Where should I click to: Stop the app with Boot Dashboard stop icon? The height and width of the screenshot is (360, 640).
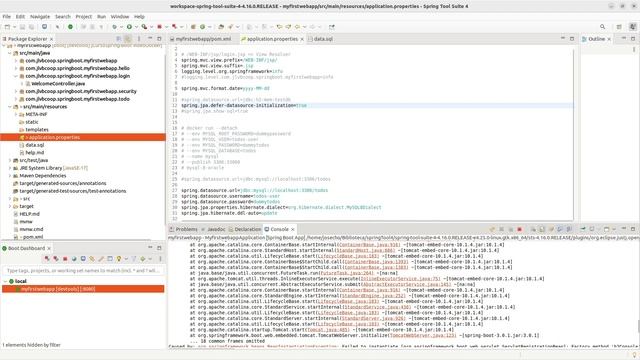click(65, 259)
